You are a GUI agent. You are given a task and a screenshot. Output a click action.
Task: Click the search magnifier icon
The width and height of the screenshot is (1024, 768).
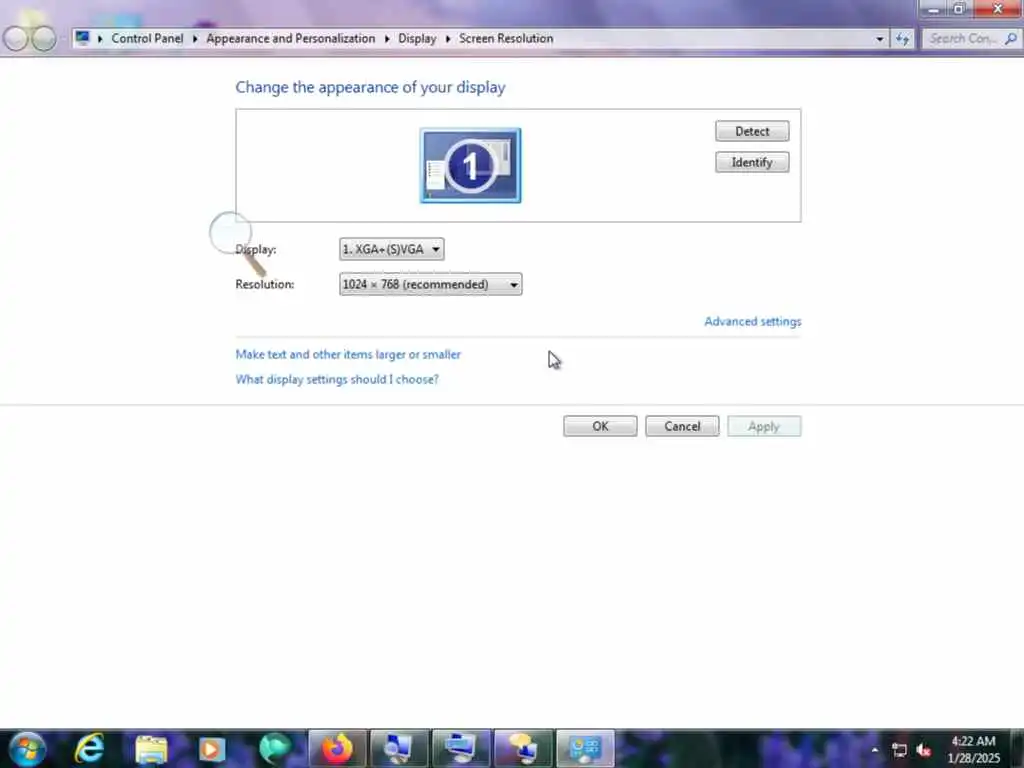1011,39
